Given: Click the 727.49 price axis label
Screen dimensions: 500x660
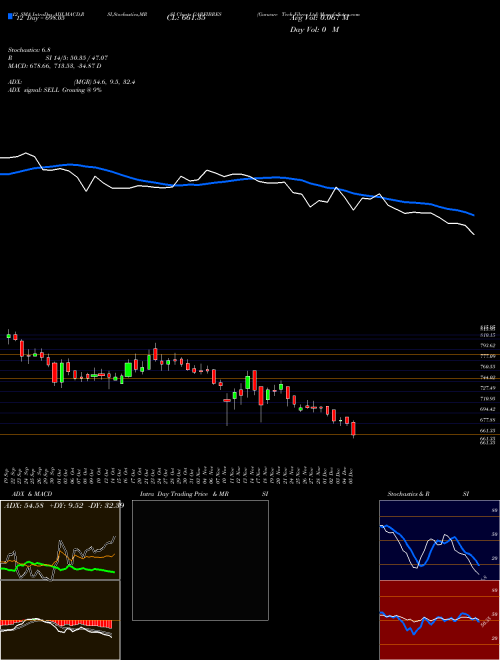Looking at the screenshot, I should click(x=487, y=388).
